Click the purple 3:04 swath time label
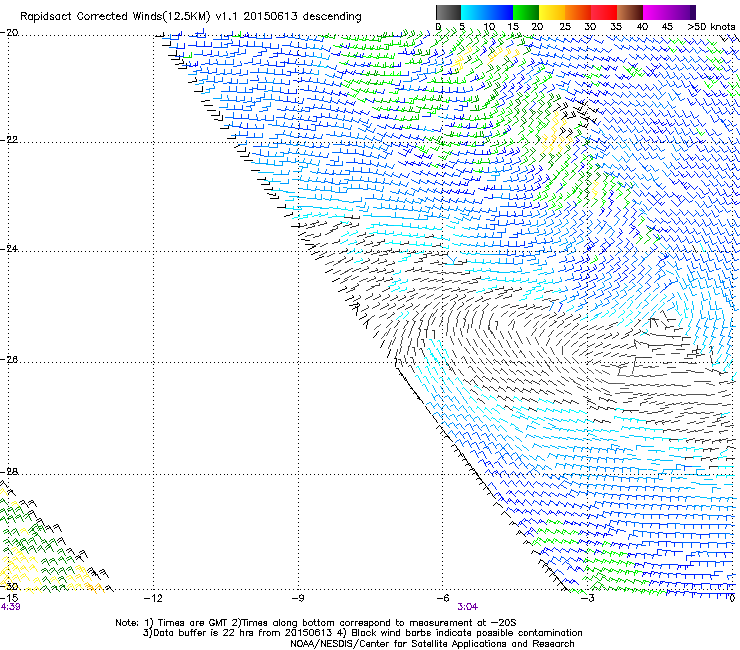740x650 pixels. [467, 607]
